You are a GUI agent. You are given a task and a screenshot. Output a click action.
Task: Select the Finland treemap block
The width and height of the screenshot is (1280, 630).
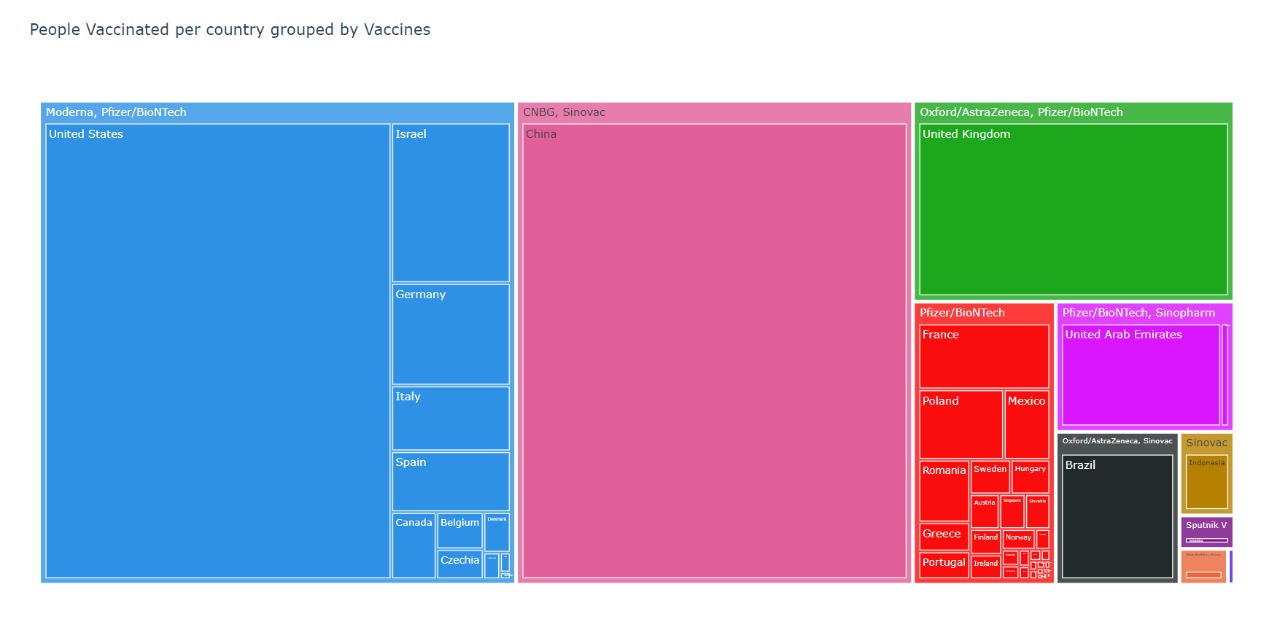(x=986, y=541)
